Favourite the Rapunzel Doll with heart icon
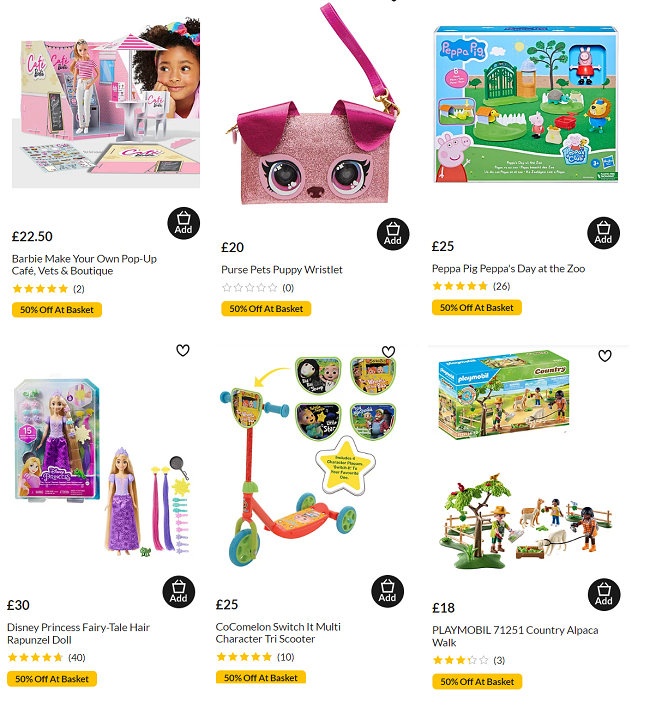 click(183, 350)
